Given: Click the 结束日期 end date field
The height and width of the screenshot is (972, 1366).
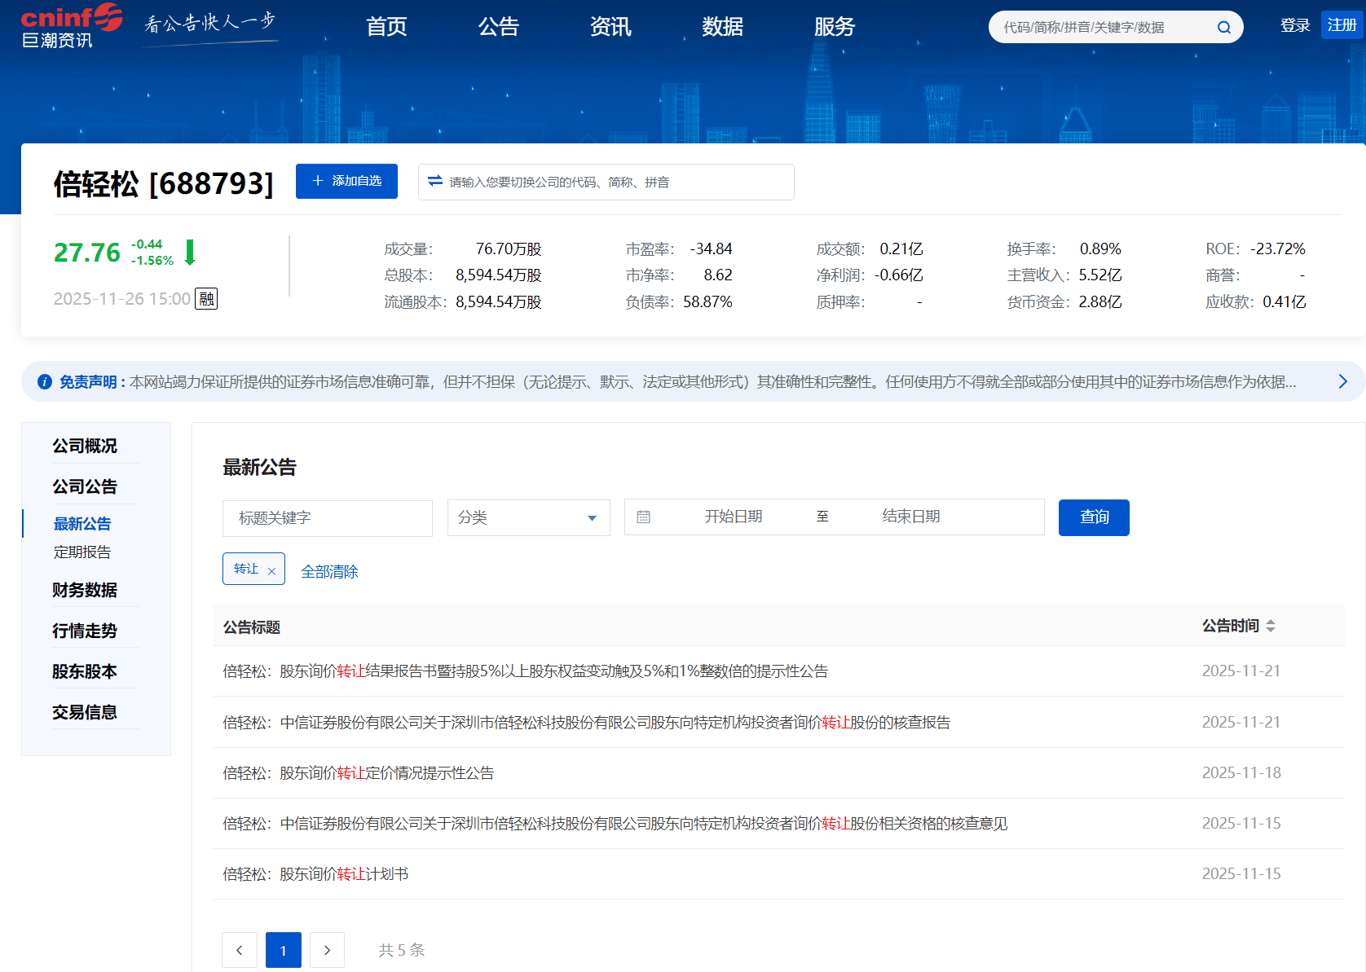Looking at the screenshot, I should click(x=911, y=517).
